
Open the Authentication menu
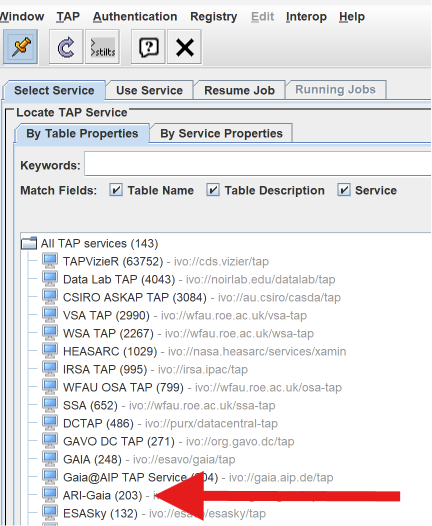(x=135, y=16)
